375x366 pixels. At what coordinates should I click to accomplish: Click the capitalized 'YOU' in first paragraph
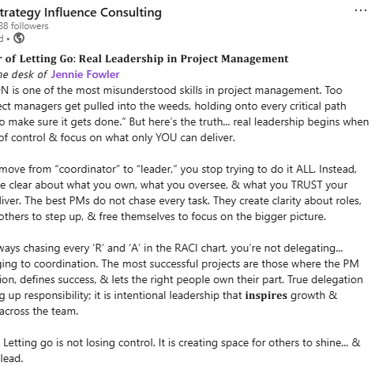pos(166,137)
